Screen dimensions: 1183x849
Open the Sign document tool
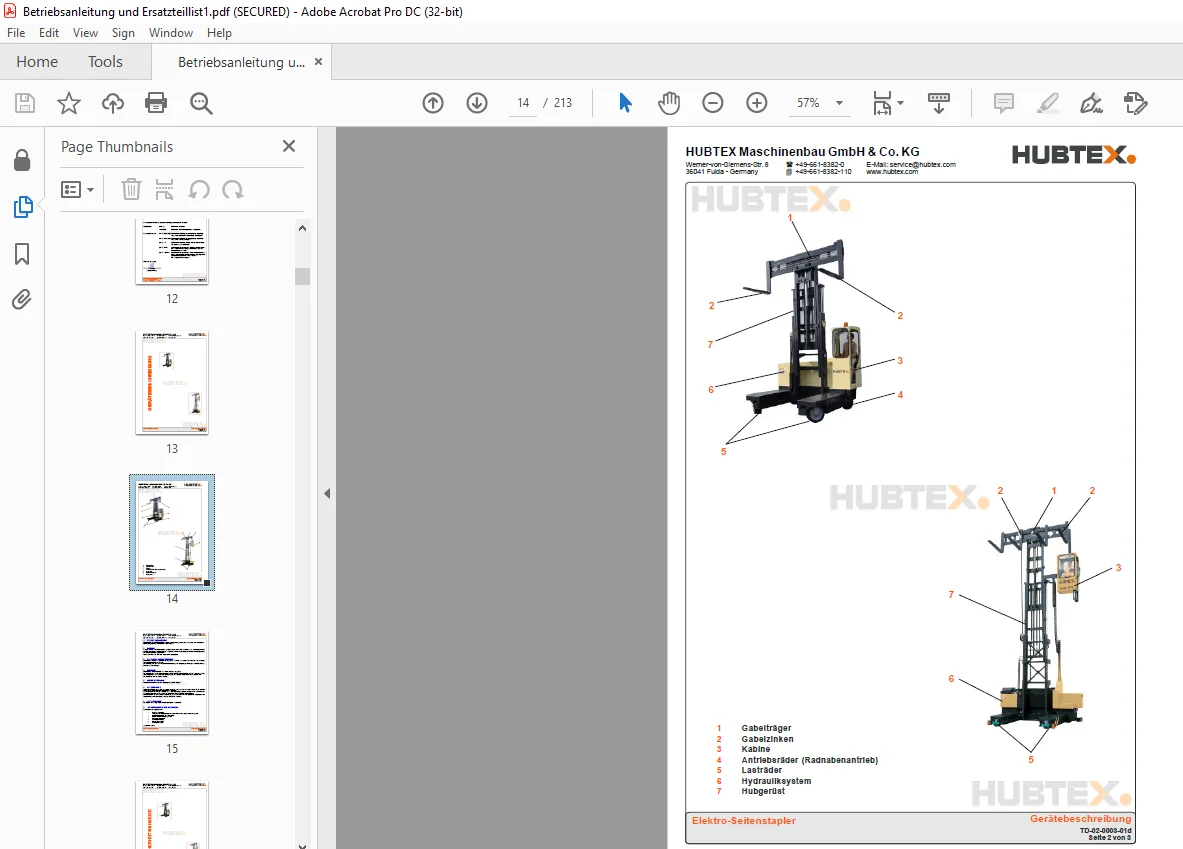(x=1092, y=103)
